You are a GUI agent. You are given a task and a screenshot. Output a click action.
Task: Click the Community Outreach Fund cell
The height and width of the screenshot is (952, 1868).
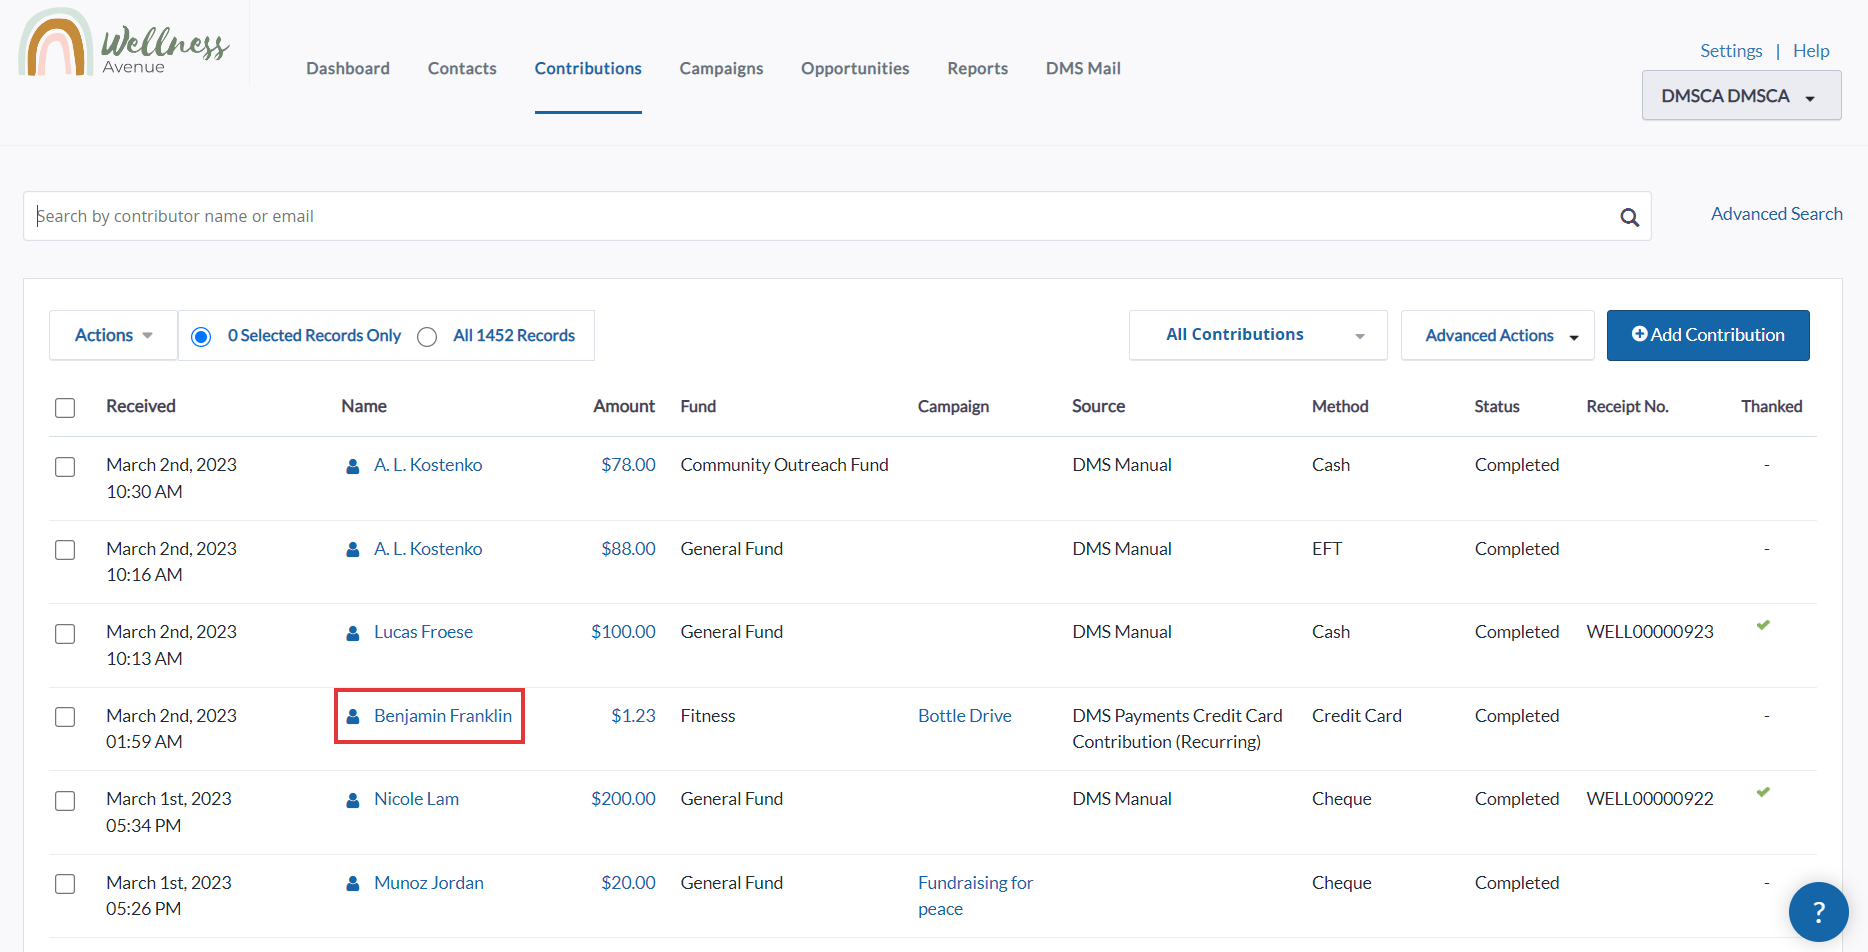coord(784,465)
